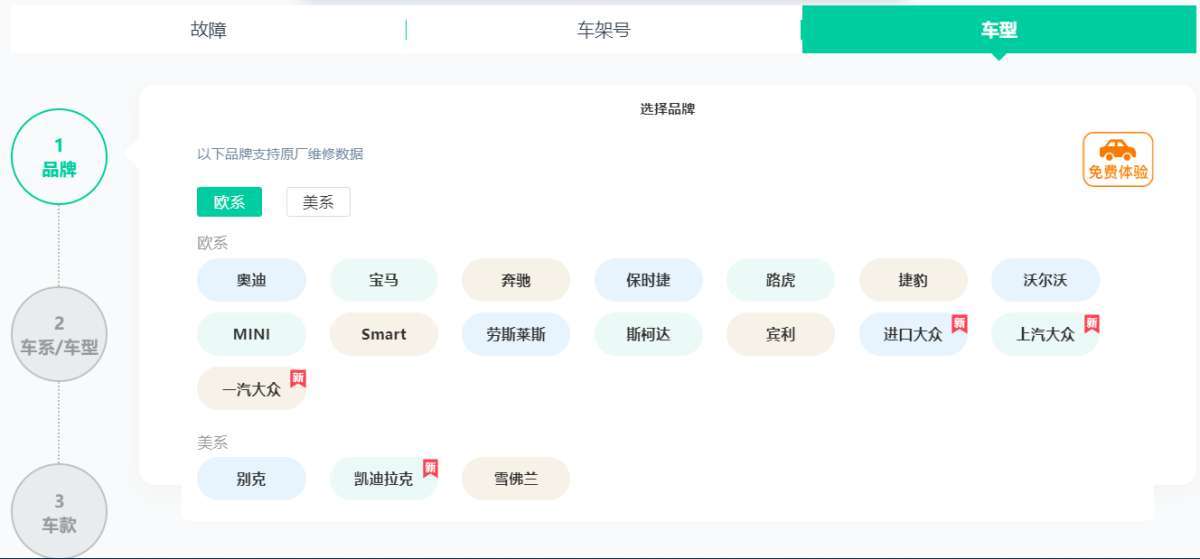Go to step 3 车款
Viewport: 1200px width, 559px height.
click(x=59, y=512)
